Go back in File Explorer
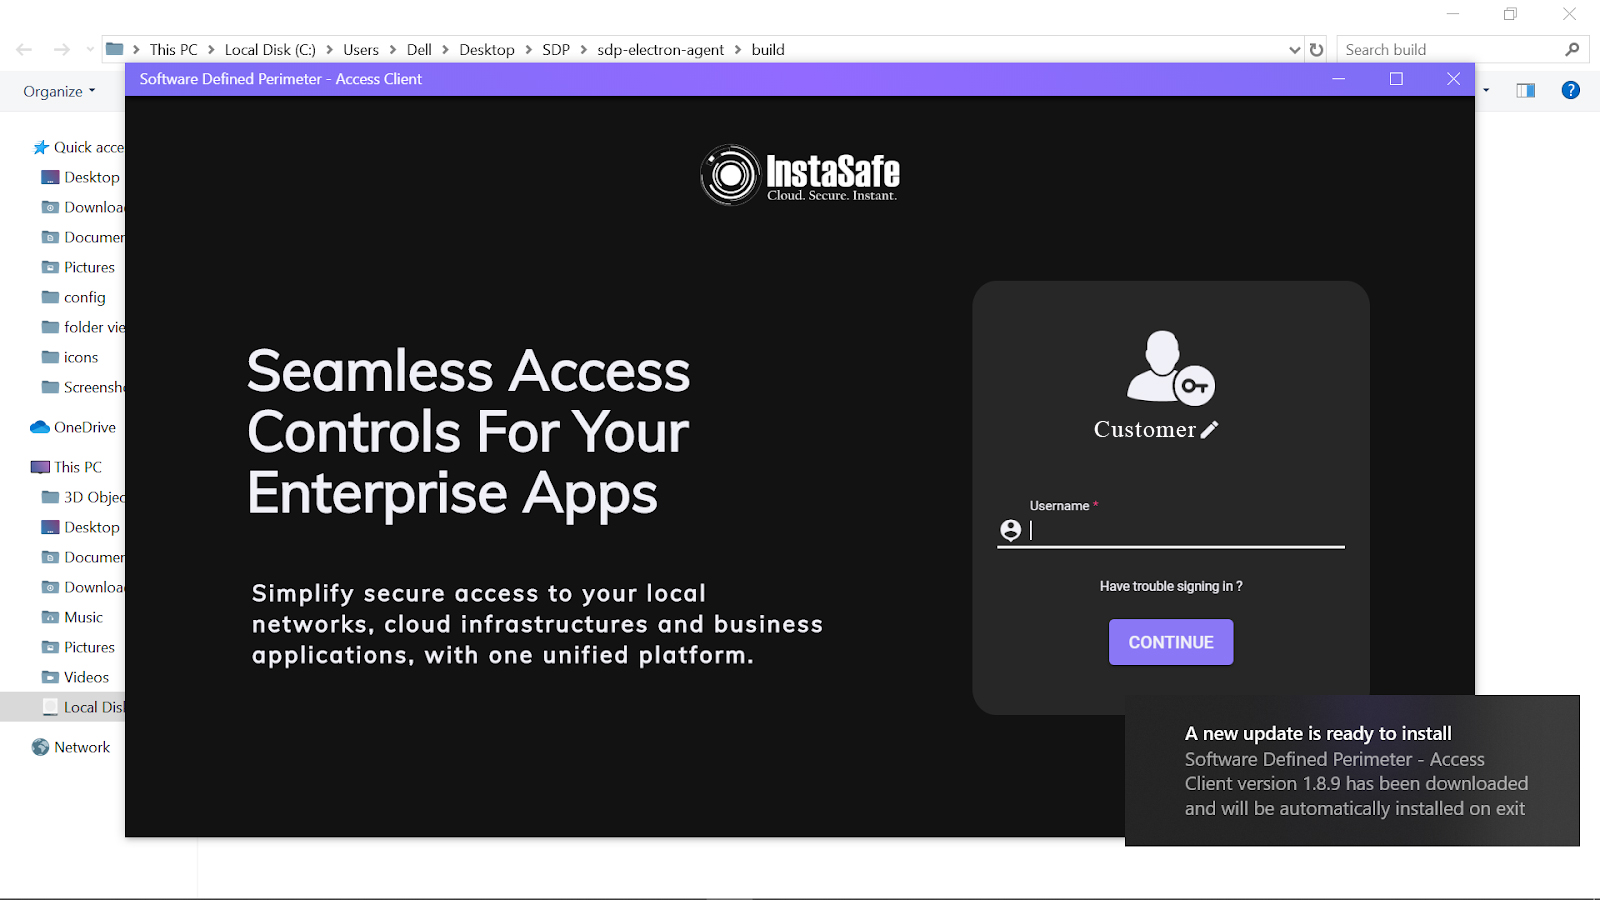 click(24, 49)
